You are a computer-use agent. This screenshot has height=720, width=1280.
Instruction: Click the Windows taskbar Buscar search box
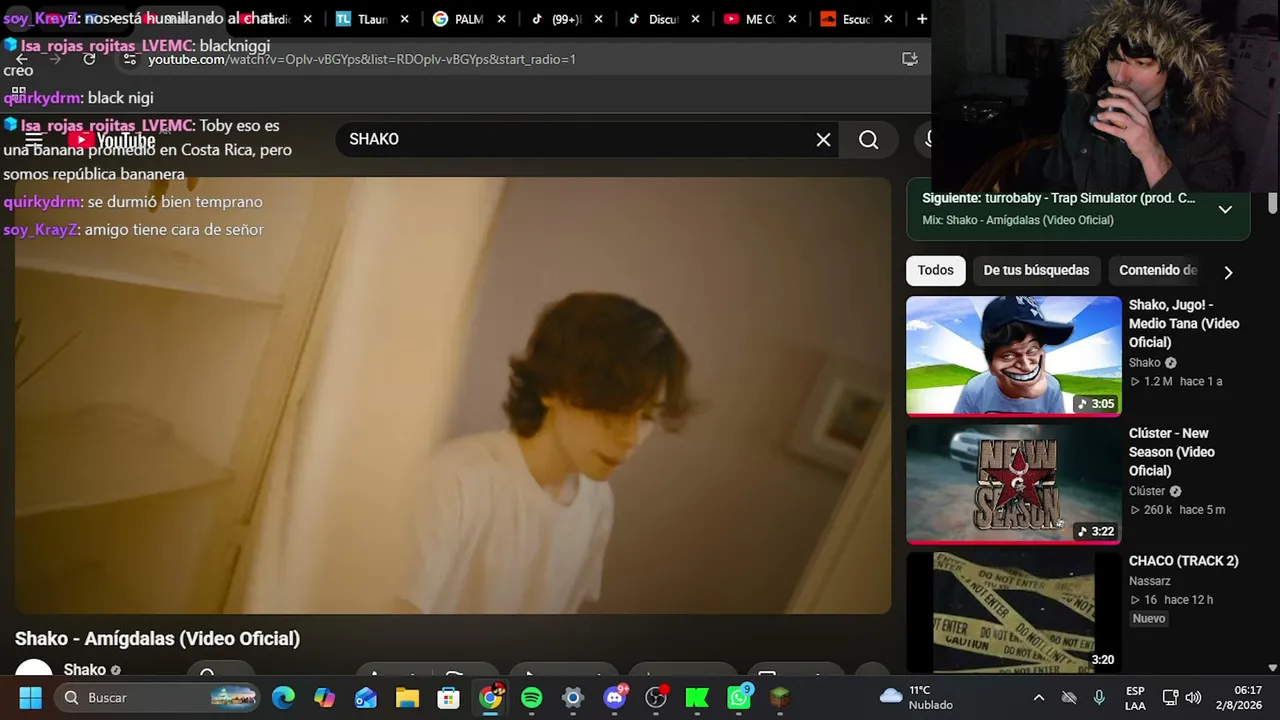(x=158, y=697)
